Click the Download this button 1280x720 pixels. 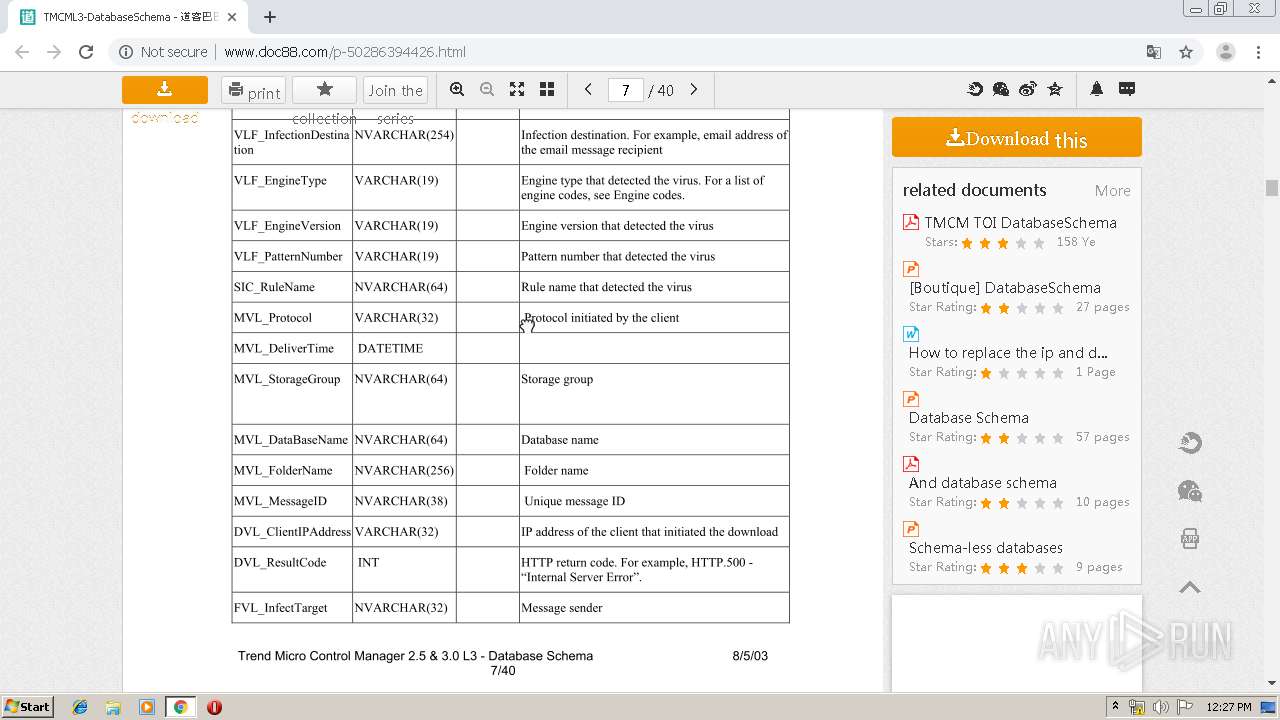click(x=1017, y=137)
